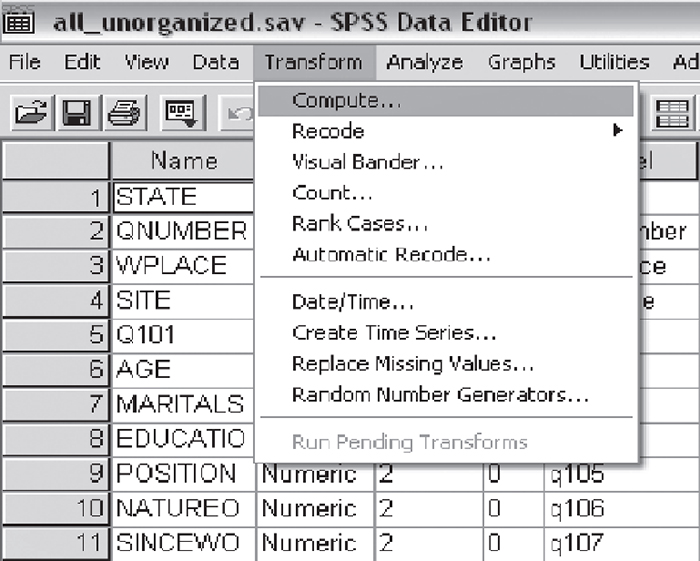Open the Count... menu option
Image resolution: width=700 pixels, height=561 pixels.
point(332,193)
